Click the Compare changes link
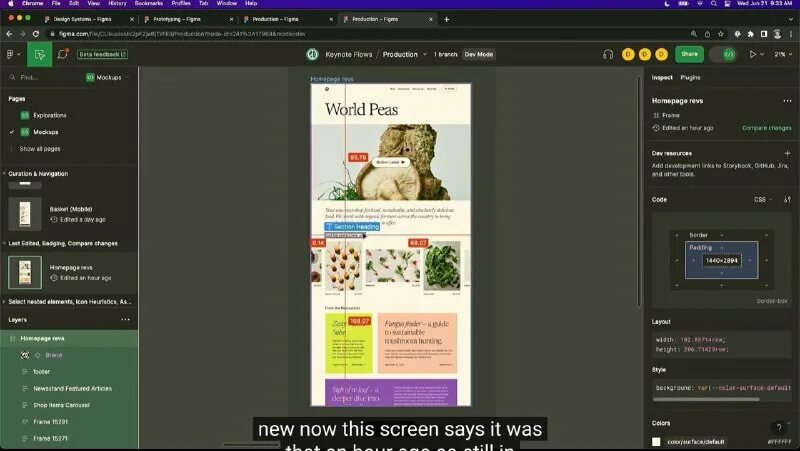Screen dimensions: 800x451 766,128
